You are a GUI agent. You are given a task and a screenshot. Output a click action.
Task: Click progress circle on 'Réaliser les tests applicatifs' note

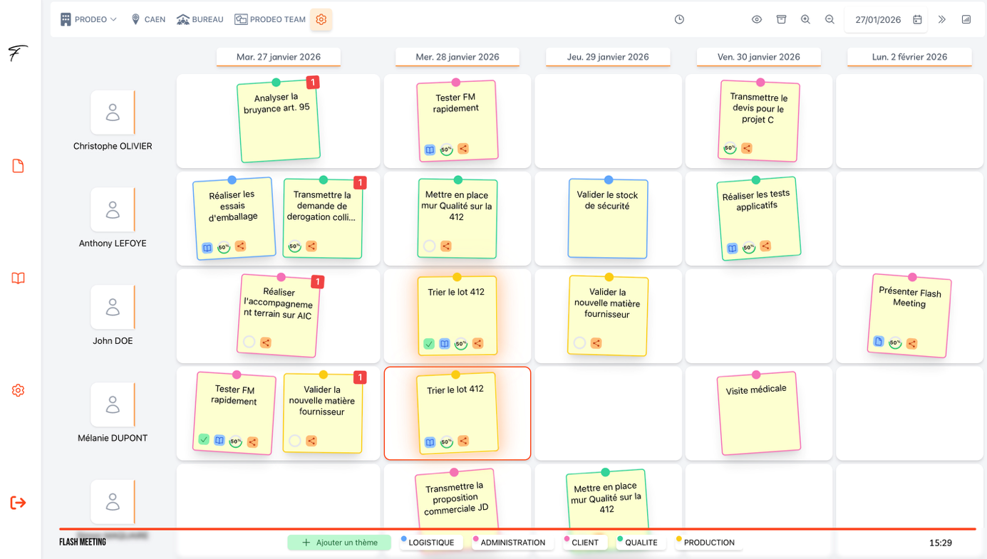click(748, 247)
